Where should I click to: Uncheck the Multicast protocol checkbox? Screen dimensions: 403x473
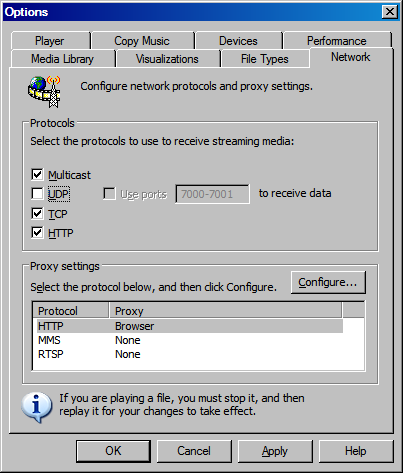[x=37, y=174]
